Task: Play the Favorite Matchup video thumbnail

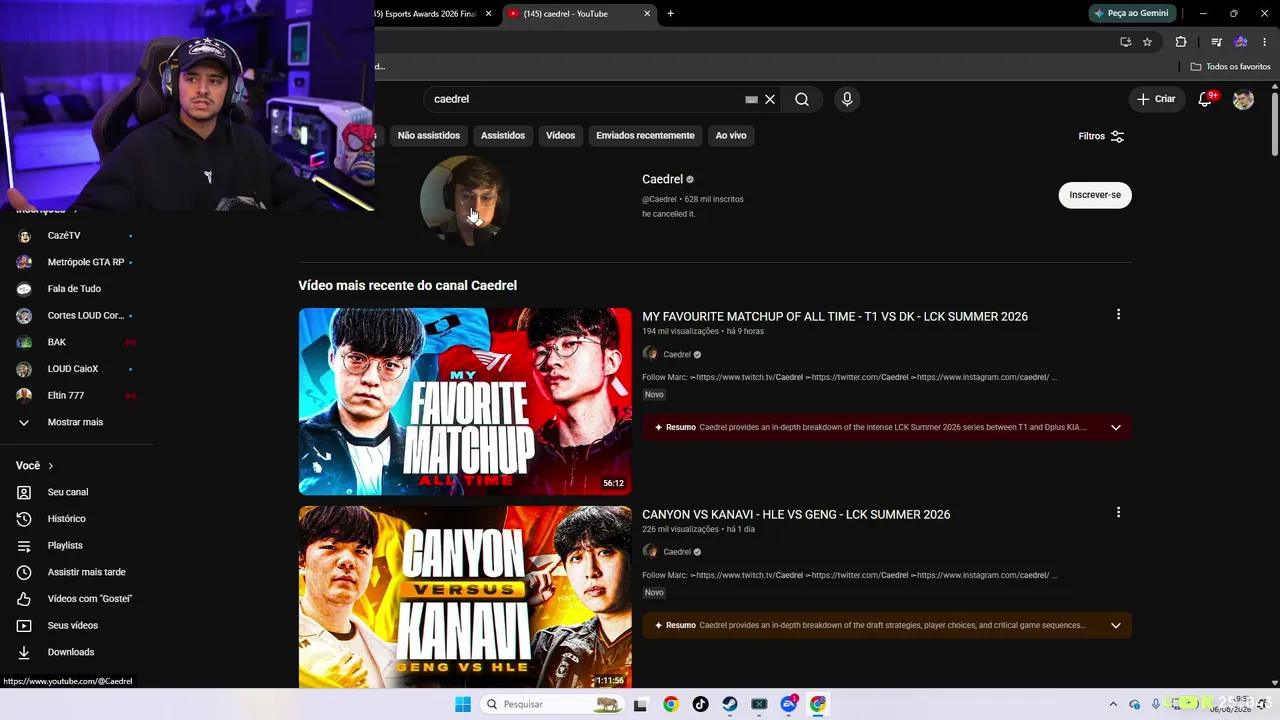Action: [465, 401]
